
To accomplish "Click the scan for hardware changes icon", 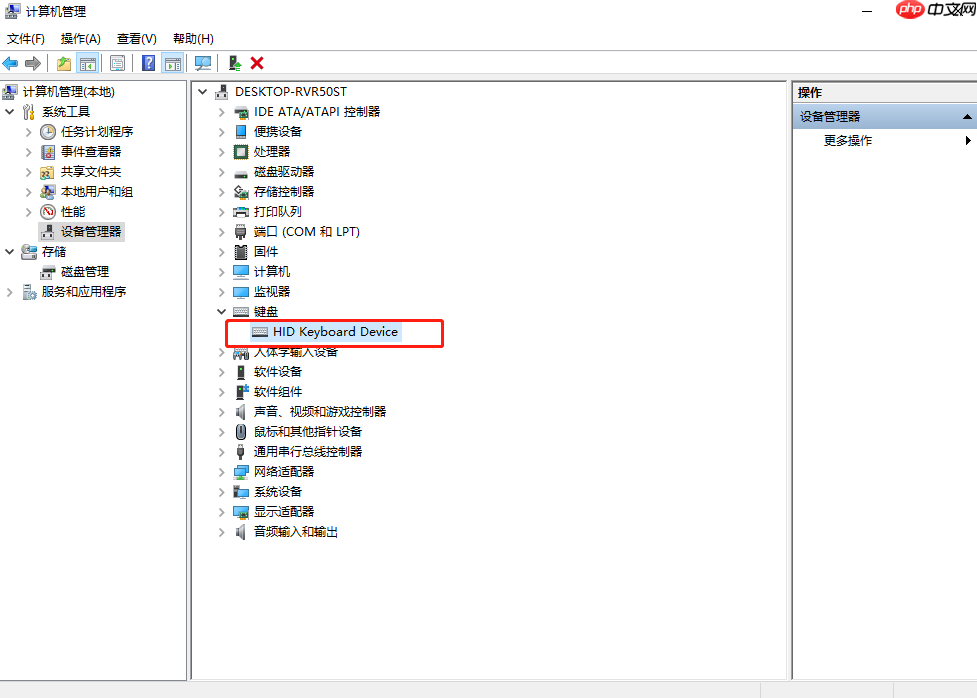I will pyautogui.click(x=203, y=63).
